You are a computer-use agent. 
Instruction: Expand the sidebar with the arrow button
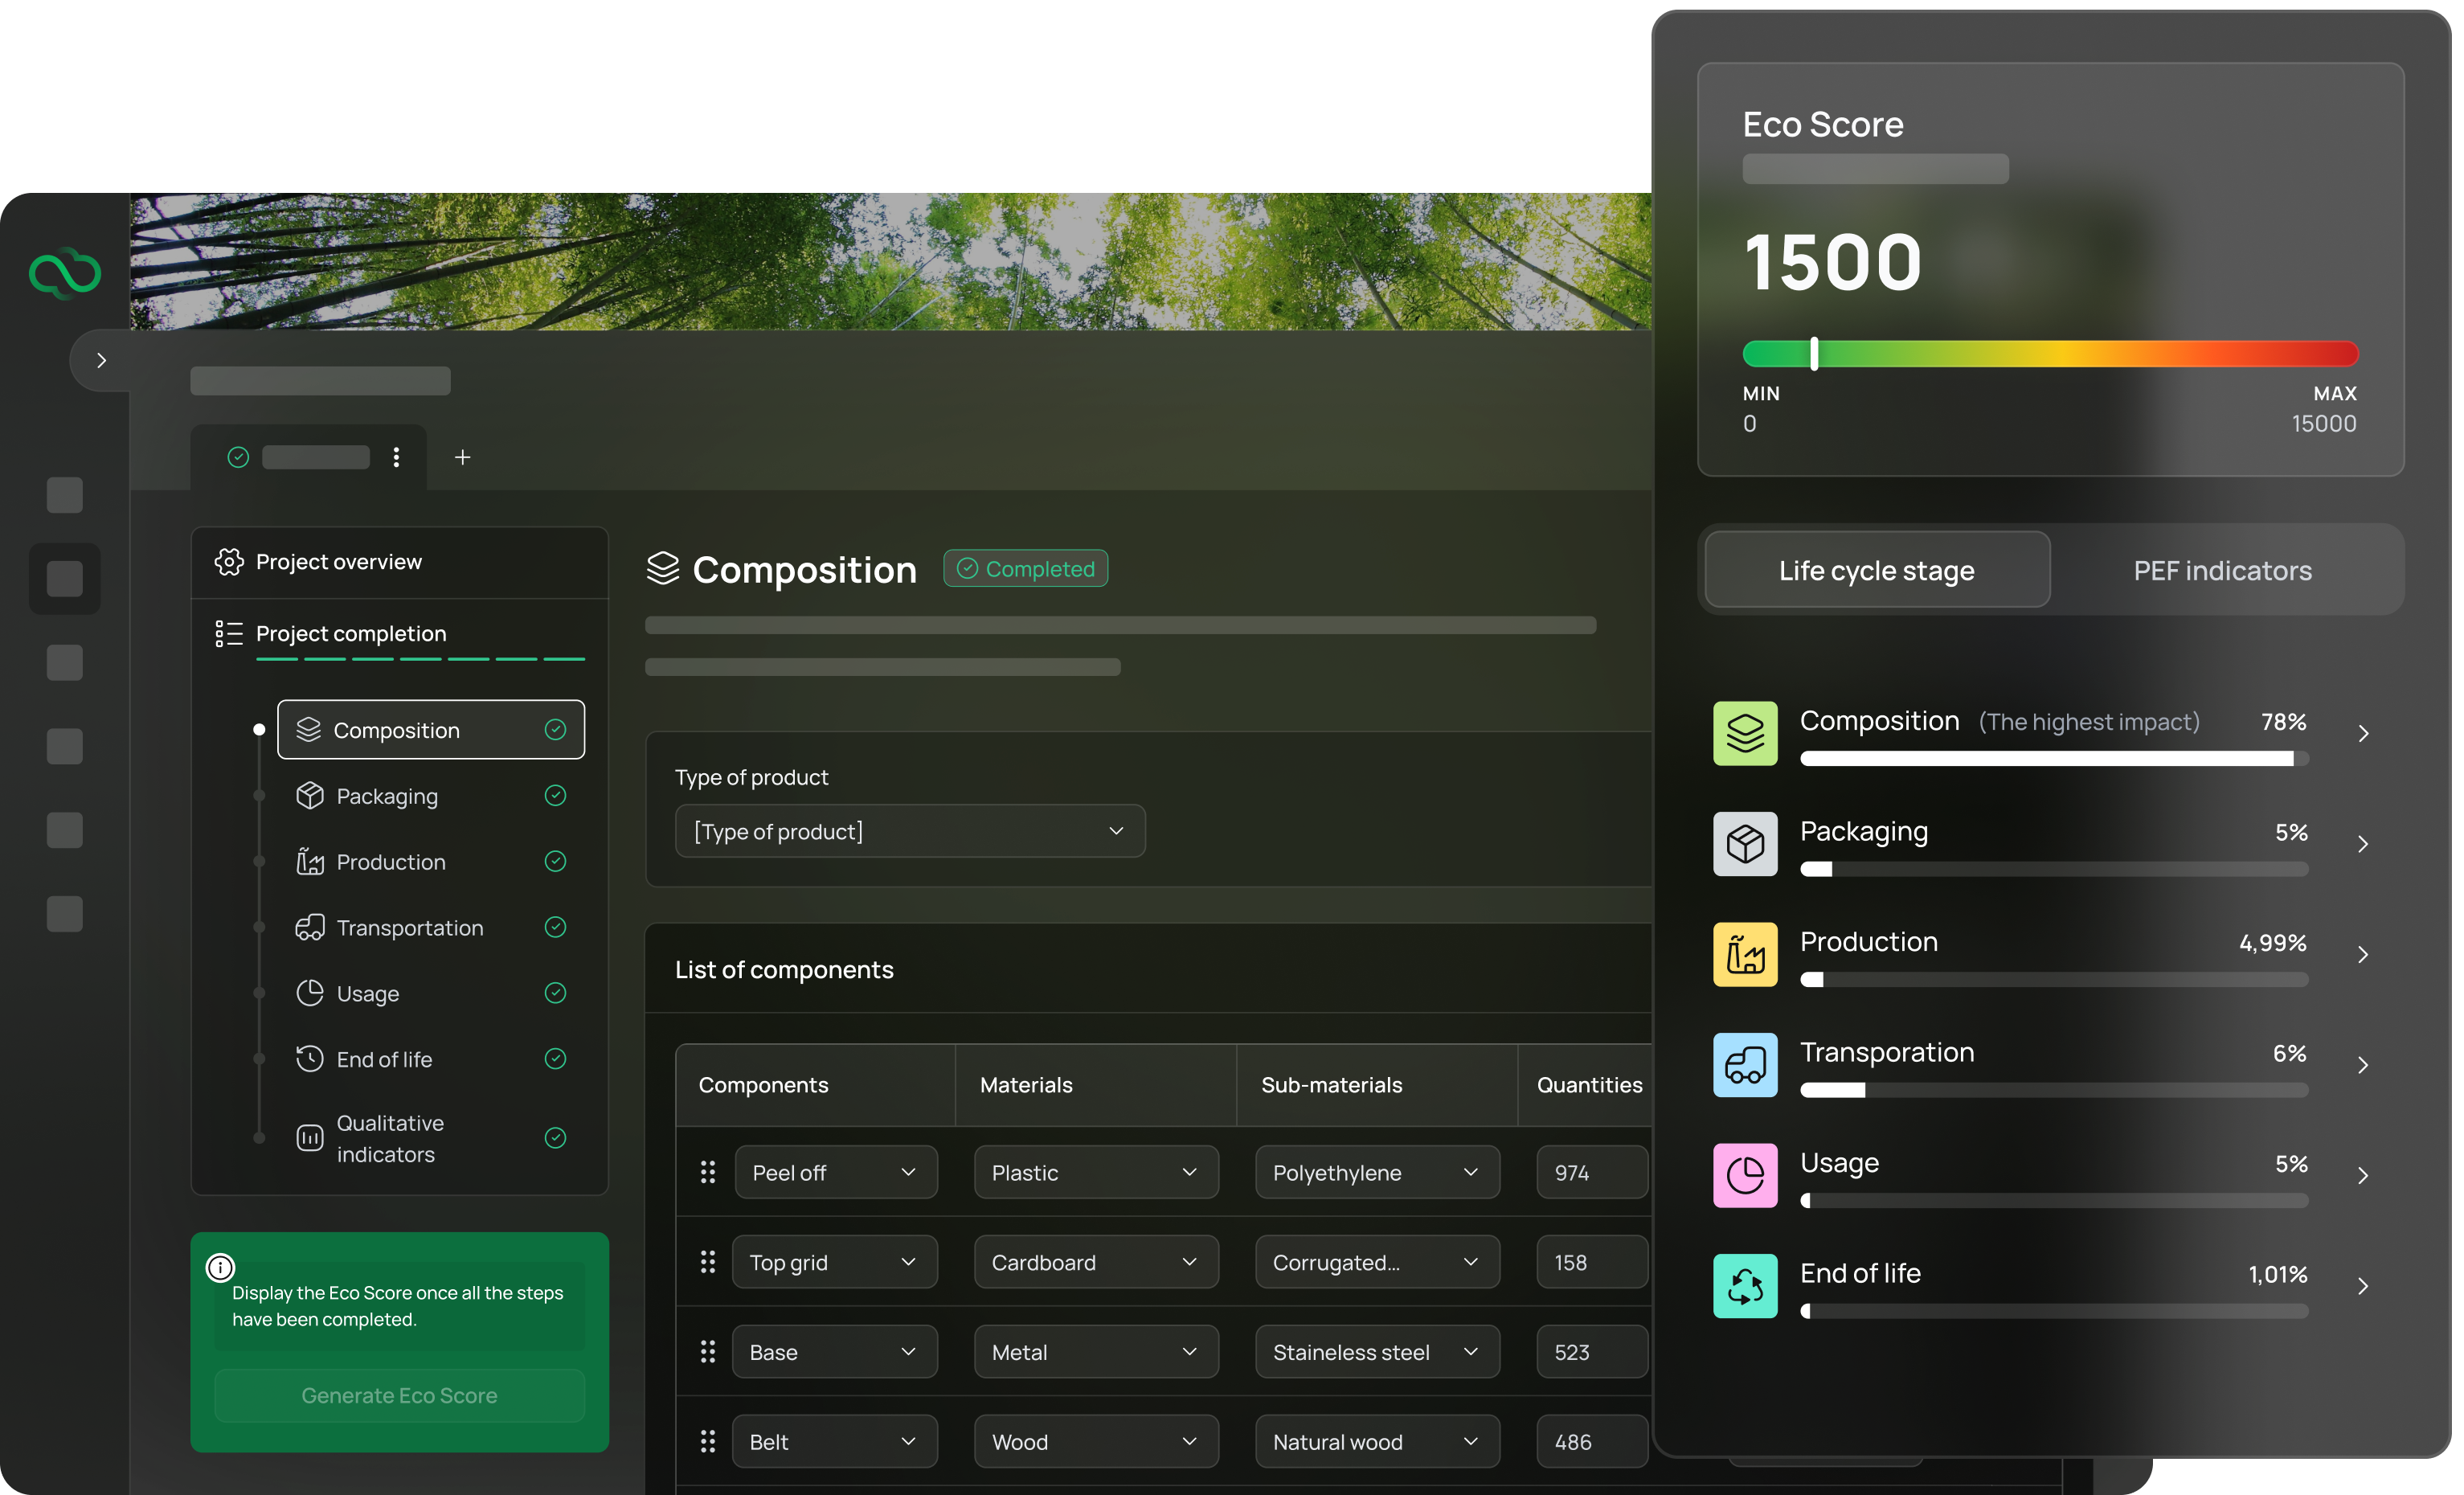point(101,360)
